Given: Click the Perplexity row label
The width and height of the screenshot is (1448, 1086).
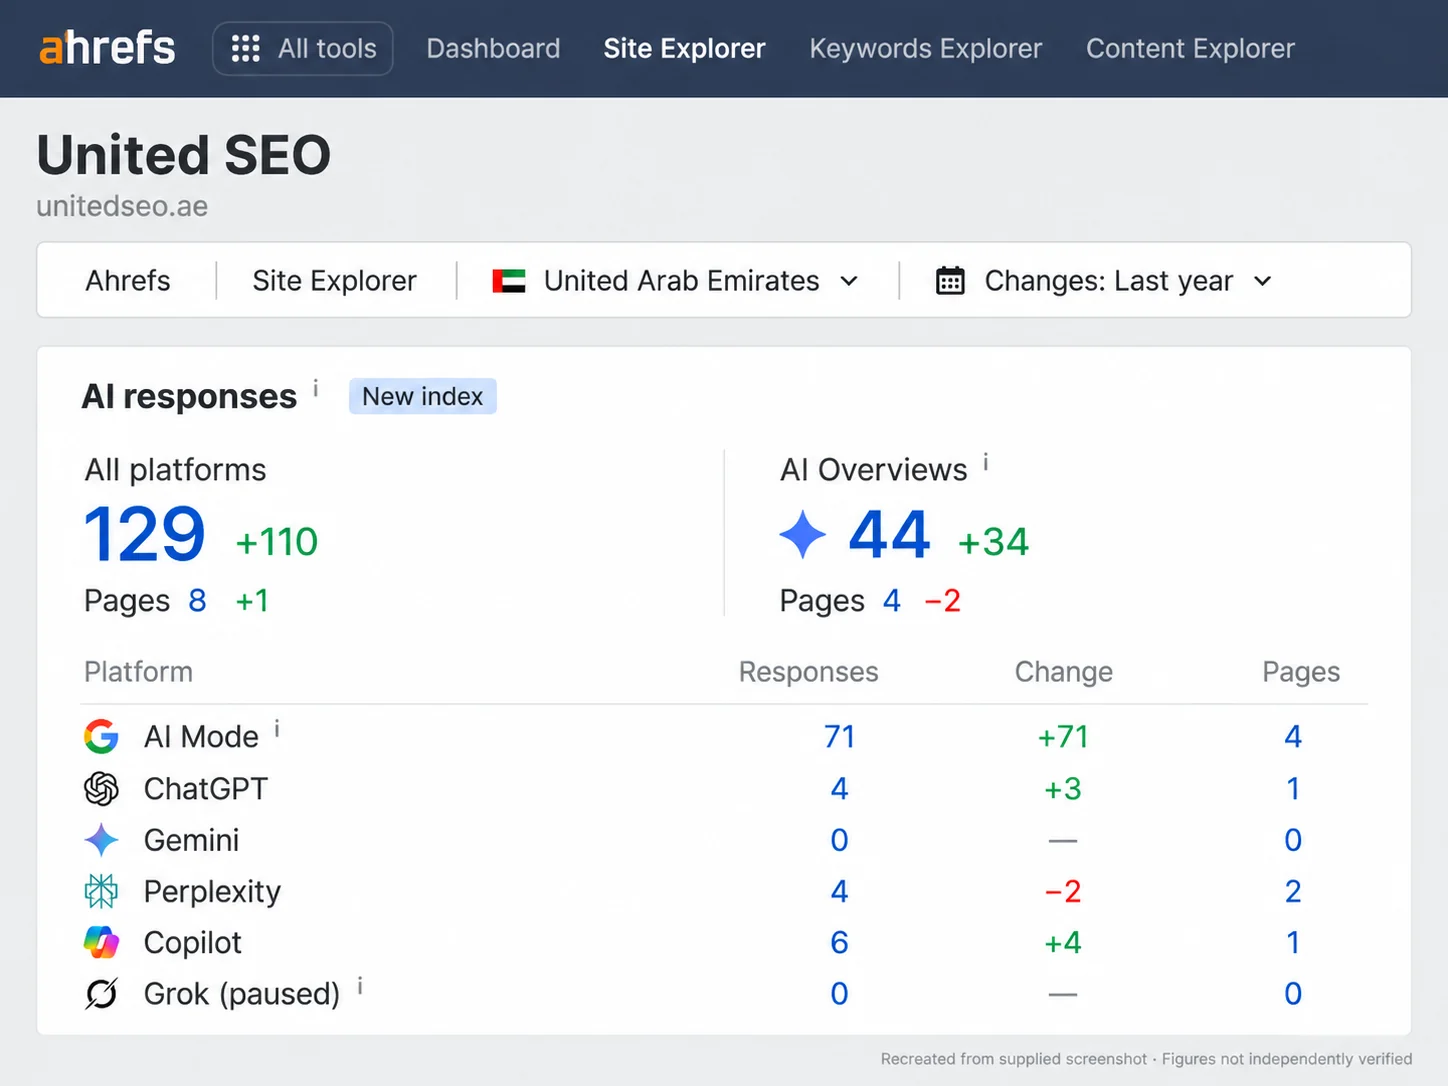Looking at the screenshot, I should pyautogui.click(x=212, y=891).
